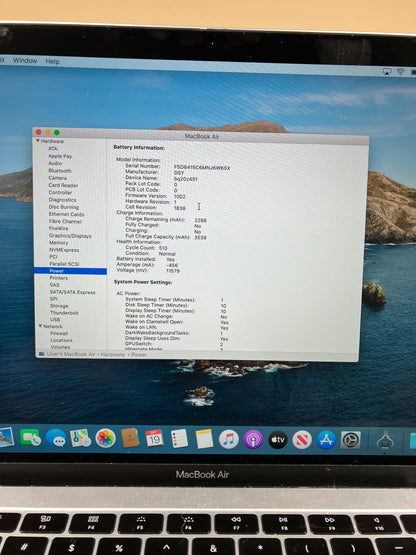Select Memory in the sidebar
The image size is (416, 555).
click(x=59, y=242)
